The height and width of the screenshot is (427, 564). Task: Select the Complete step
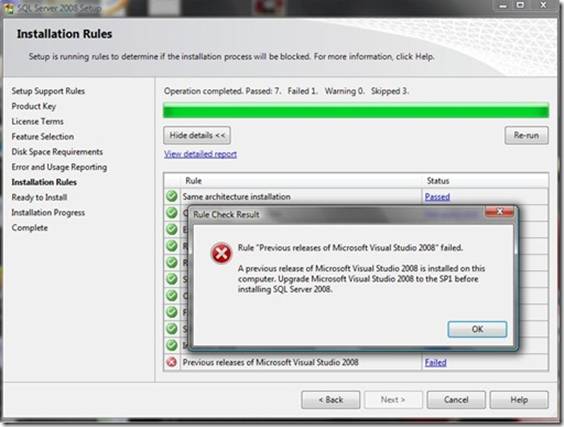click(29, 228)
